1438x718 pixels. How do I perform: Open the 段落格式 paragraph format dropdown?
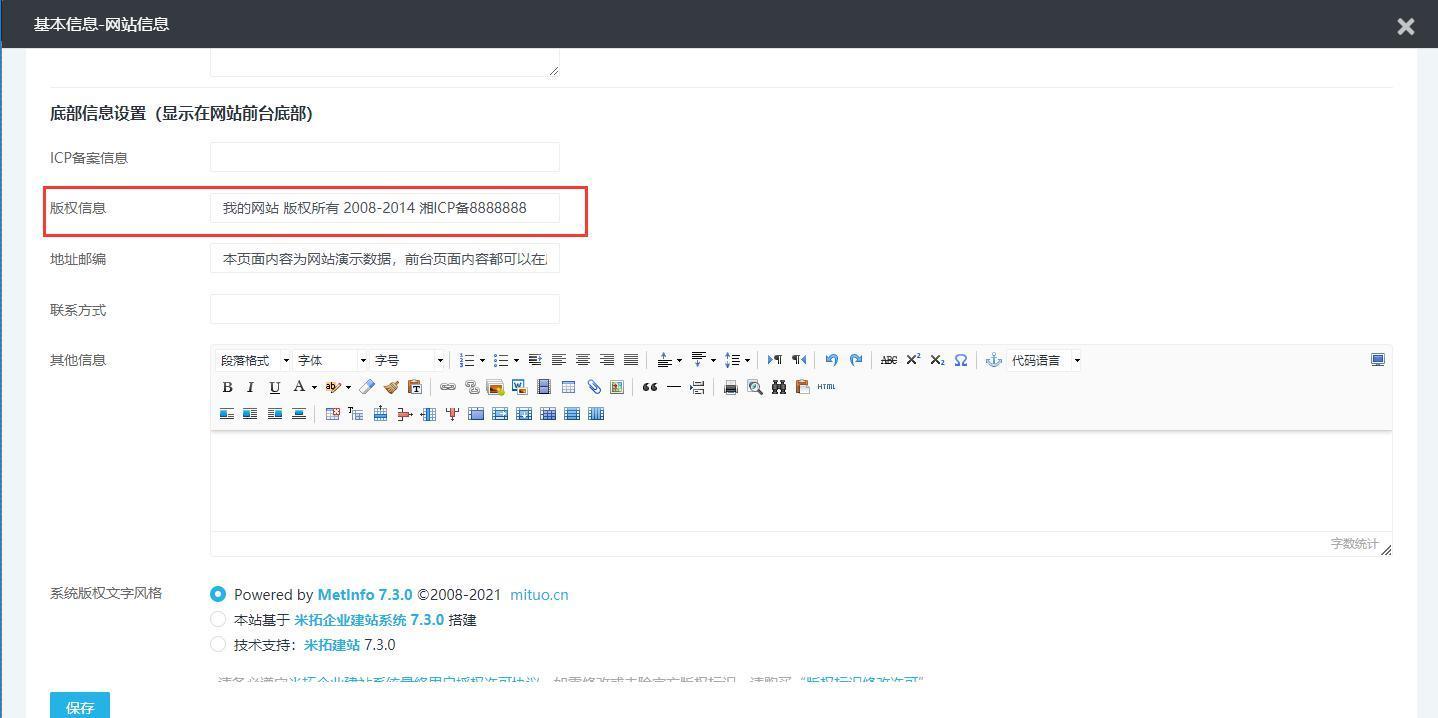coord(254,360)
